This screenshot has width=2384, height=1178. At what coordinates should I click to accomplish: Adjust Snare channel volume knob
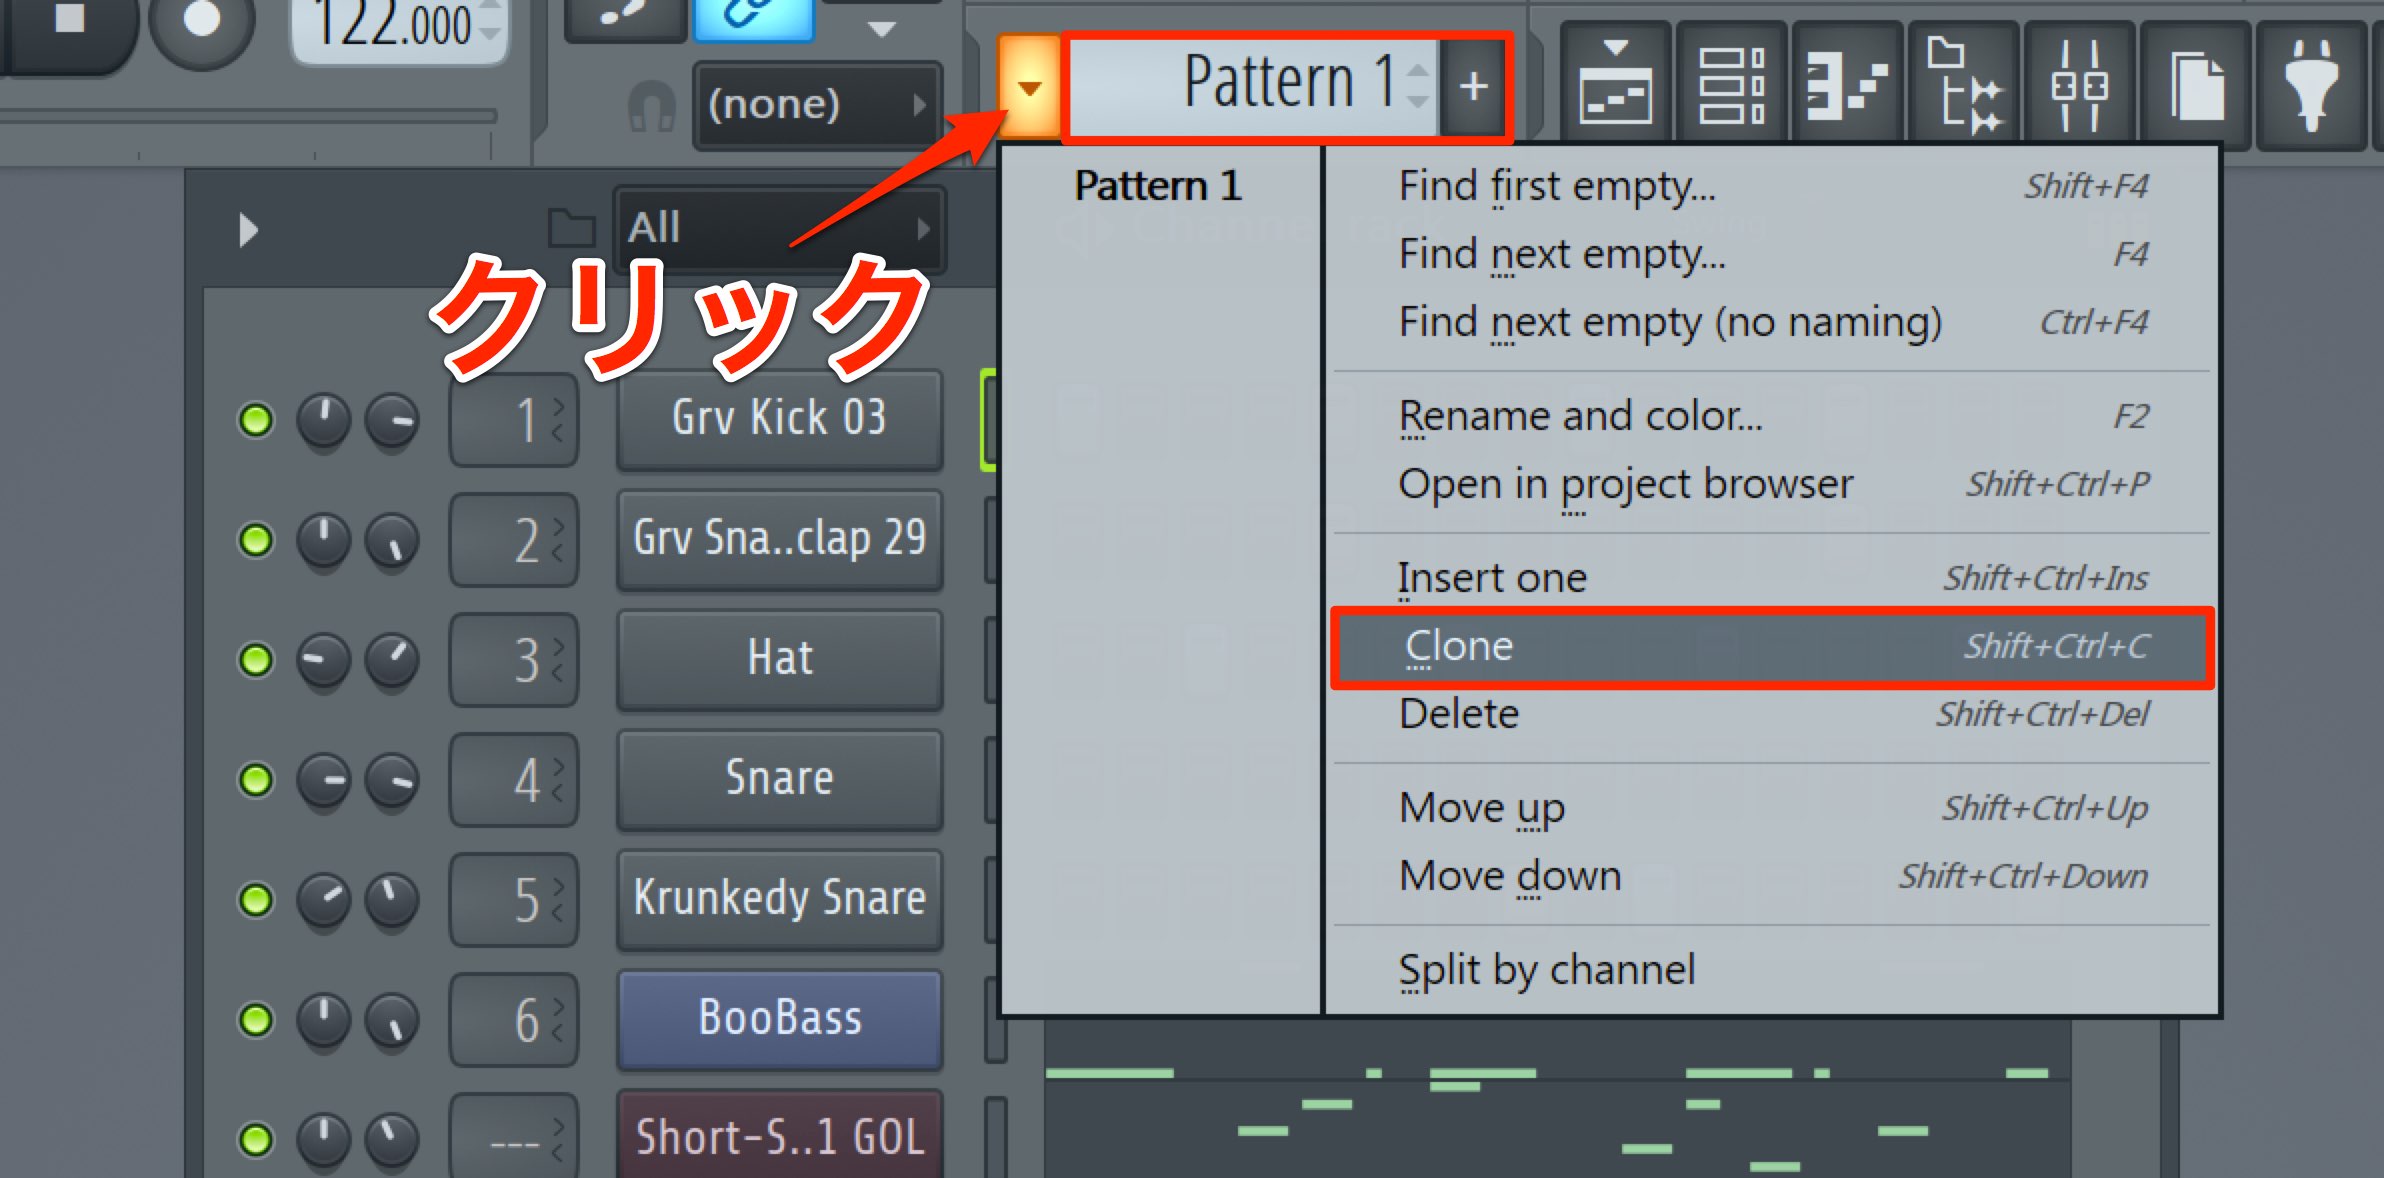pos(391,780)
